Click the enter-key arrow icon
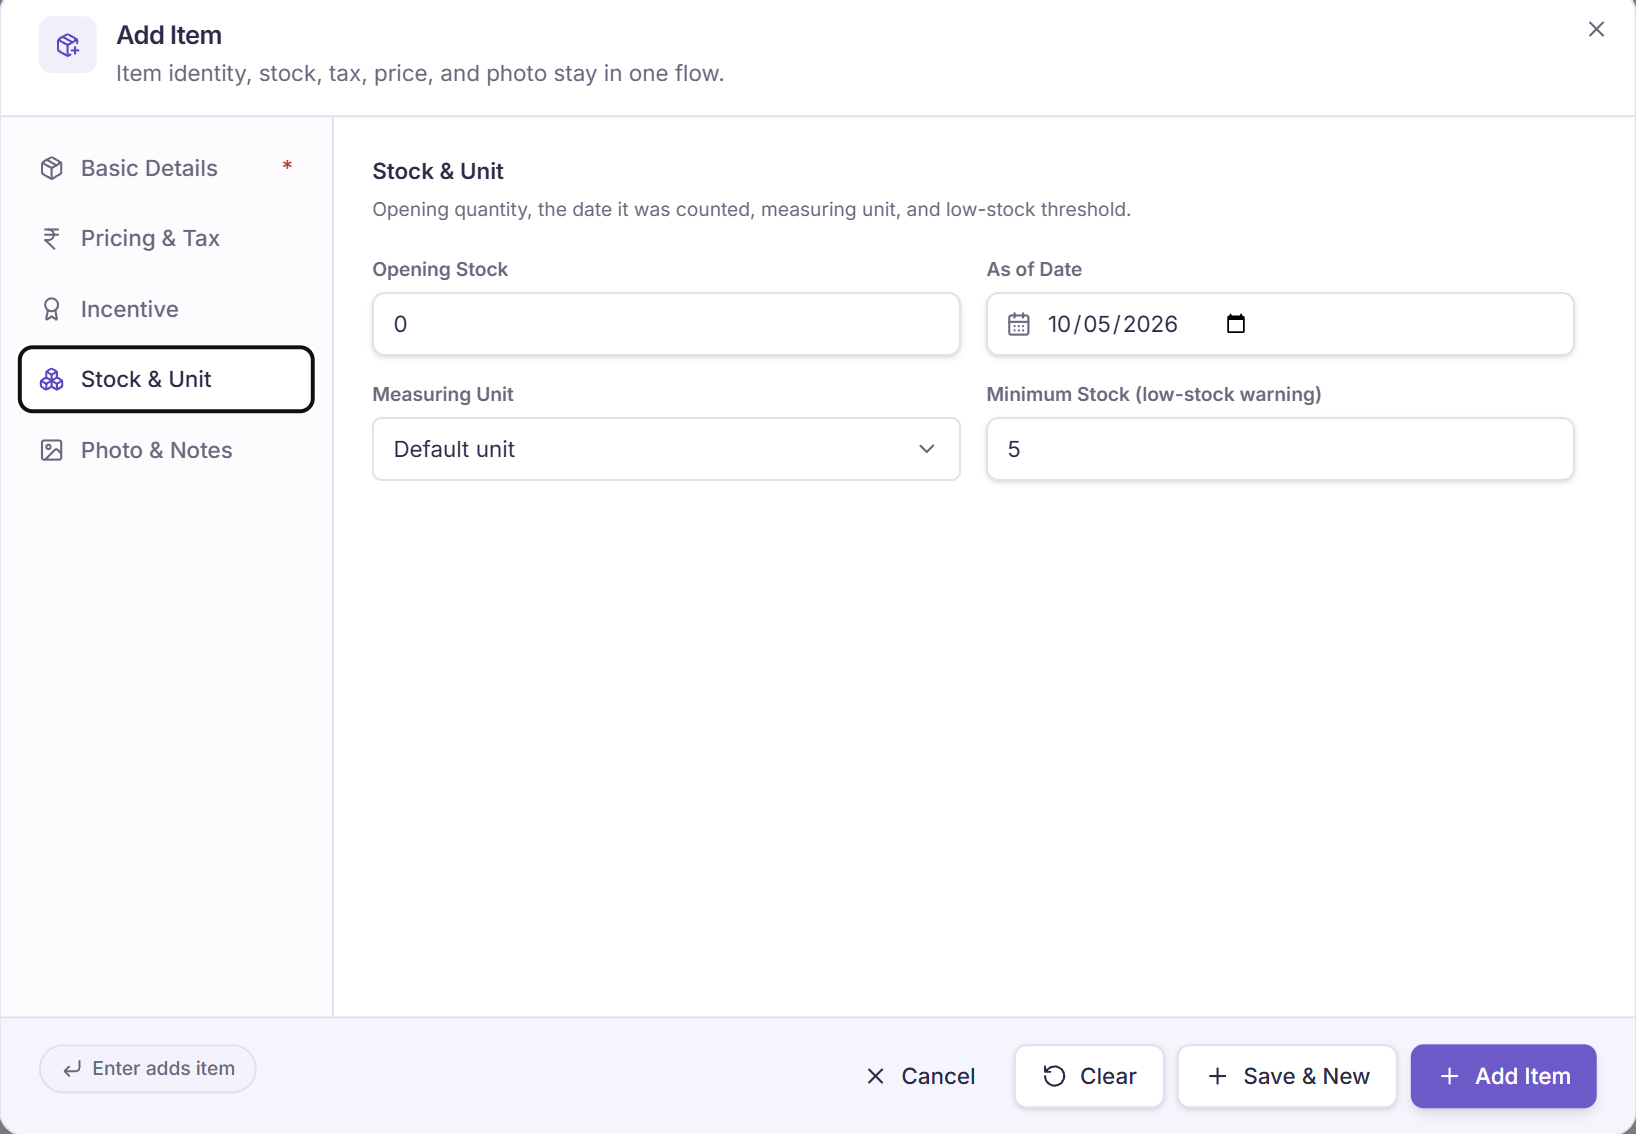Viewport: 1636px width, 1134px height. [72, 1069]
